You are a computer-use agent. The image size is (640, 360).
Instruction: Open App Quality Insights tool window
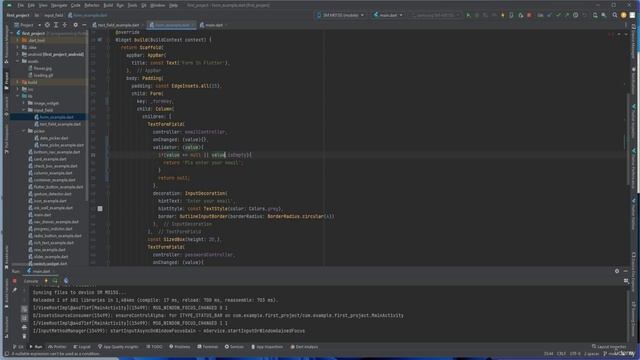118,347
